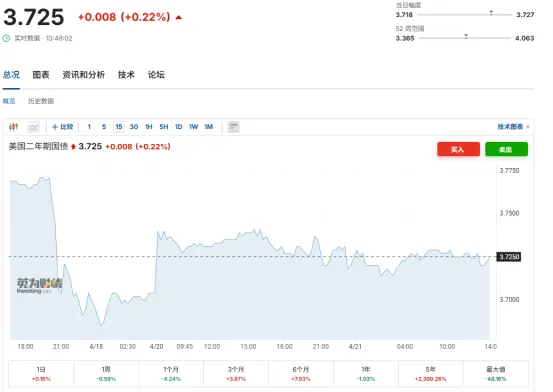This screenshot has width=553, height=392.
Task: Click the red up-arrow beside price change
Action: tap(179, 17)
